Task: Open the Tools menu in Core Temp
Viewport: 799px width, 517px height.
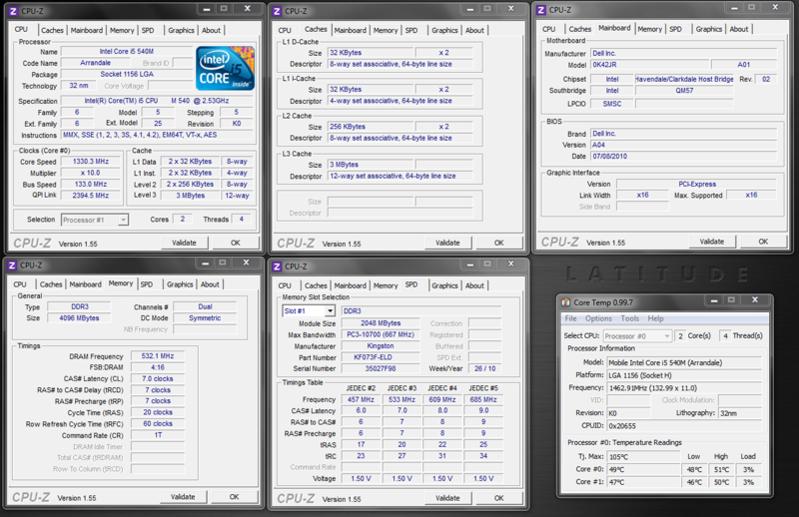Action: [x=630, y=318]
